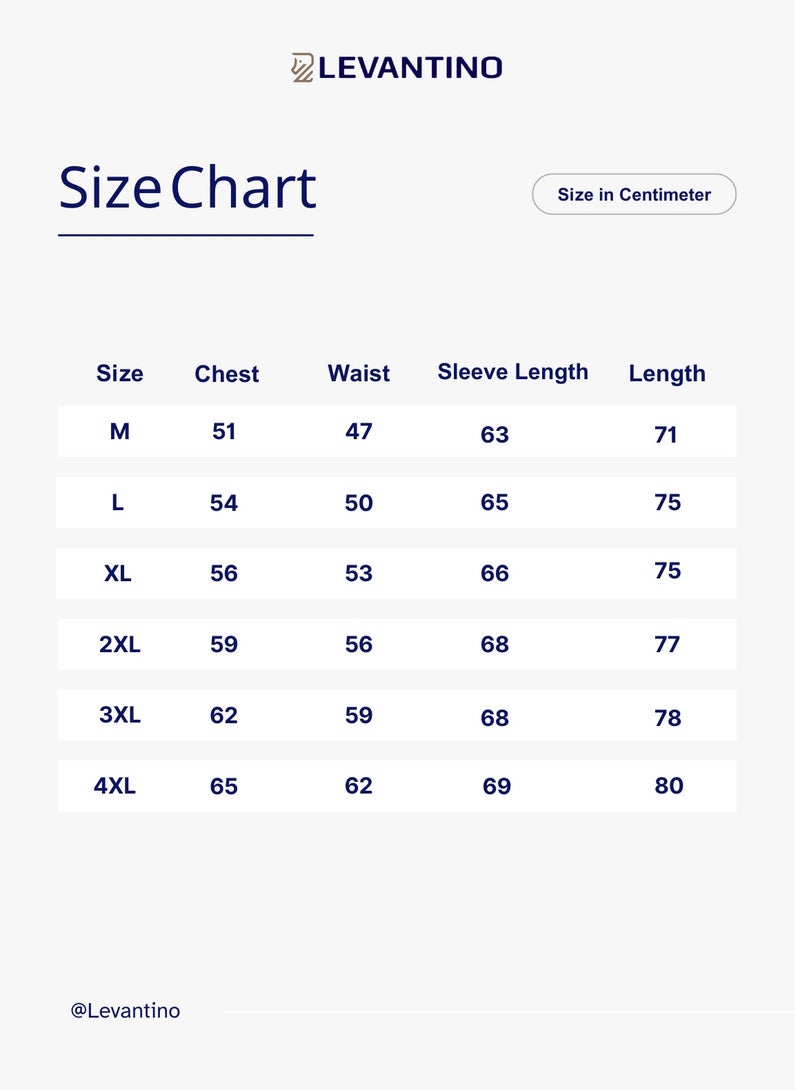
Task: Select the Chest column header
Action: 226,374
